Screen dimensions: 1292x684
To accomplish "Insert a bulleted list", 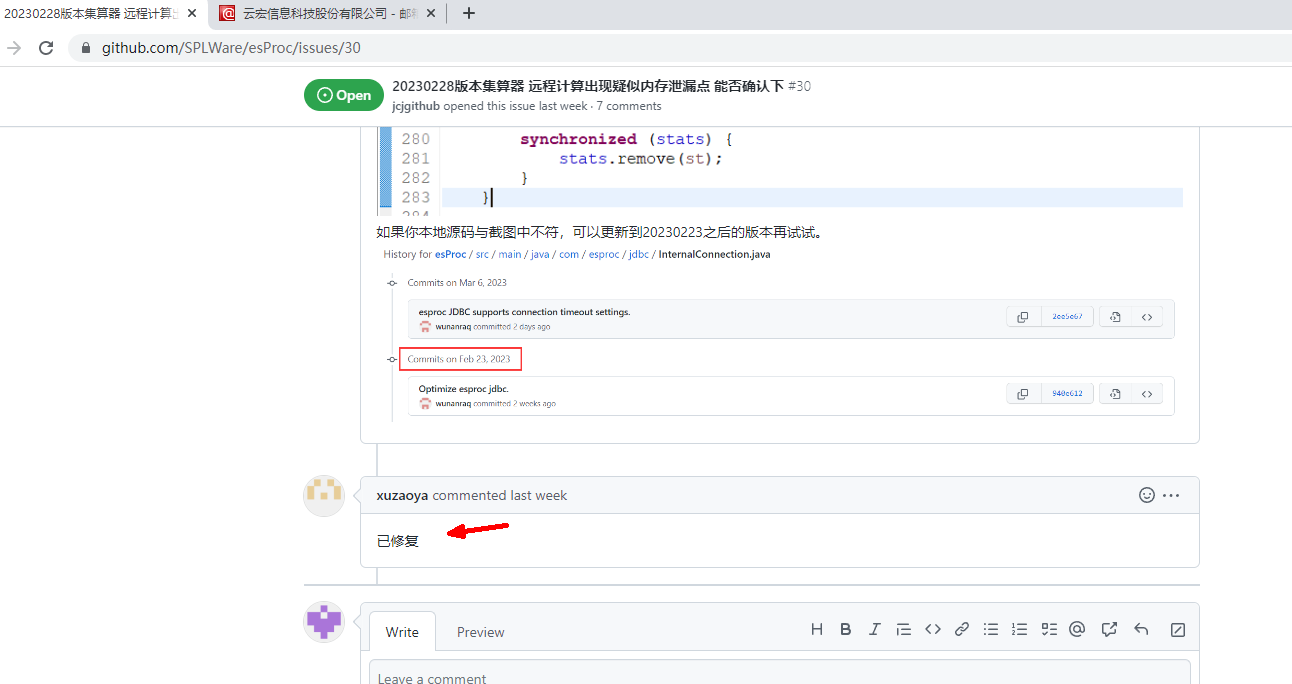I will 991,629.
